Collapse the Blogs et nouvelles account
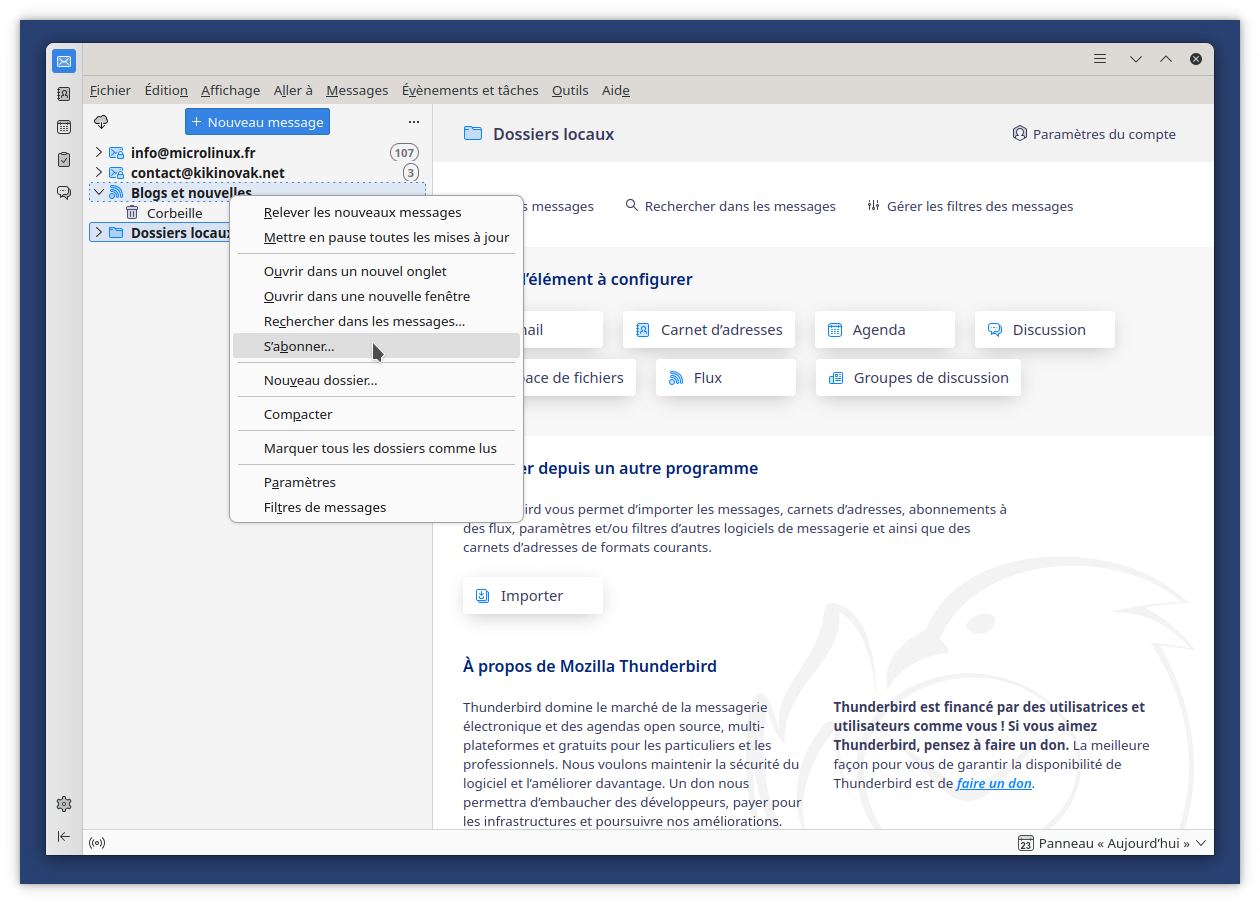Image resolution: width=1260 pixels, height=904 pixels. [x=98, y=192]
